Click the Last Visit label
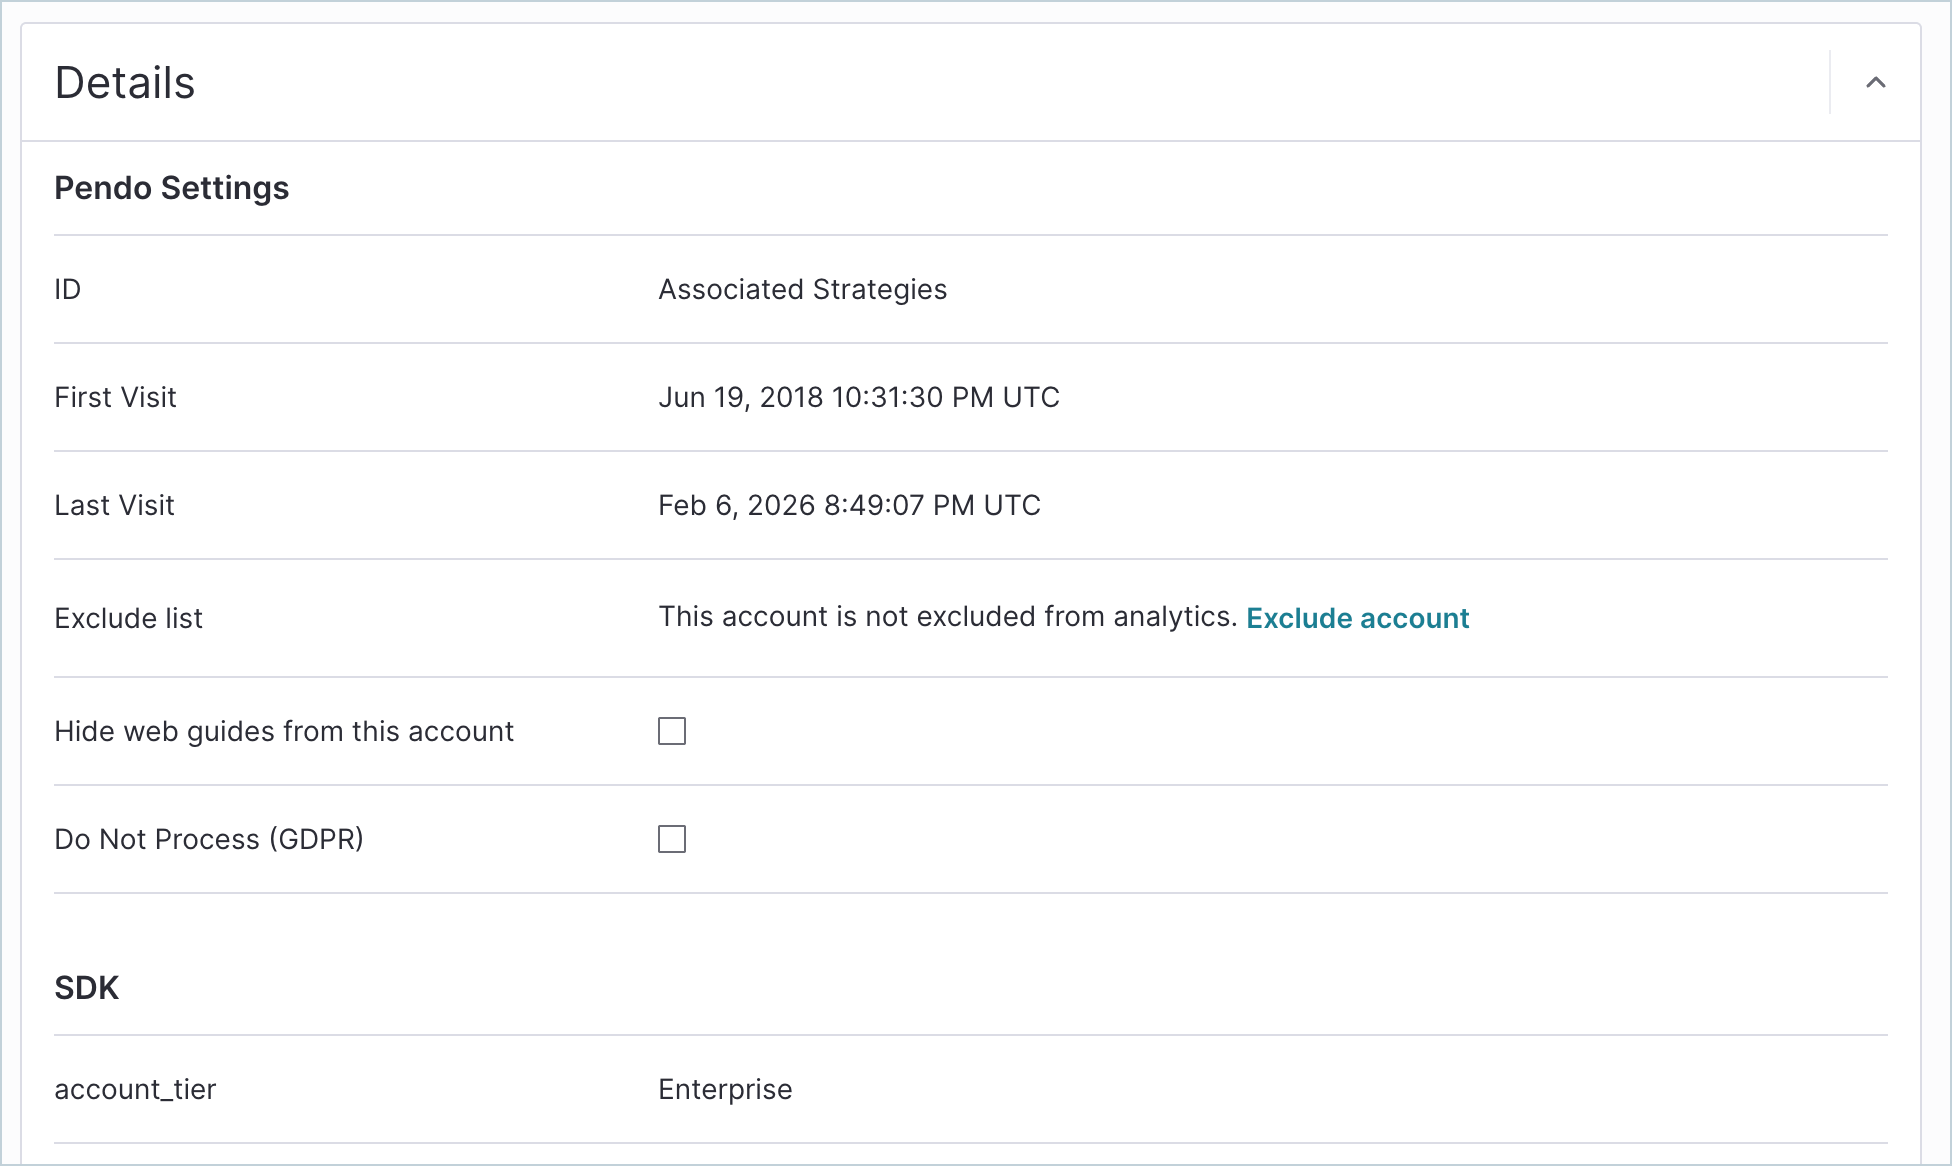Screen dimensions: 1952x1166 point(114,505)
